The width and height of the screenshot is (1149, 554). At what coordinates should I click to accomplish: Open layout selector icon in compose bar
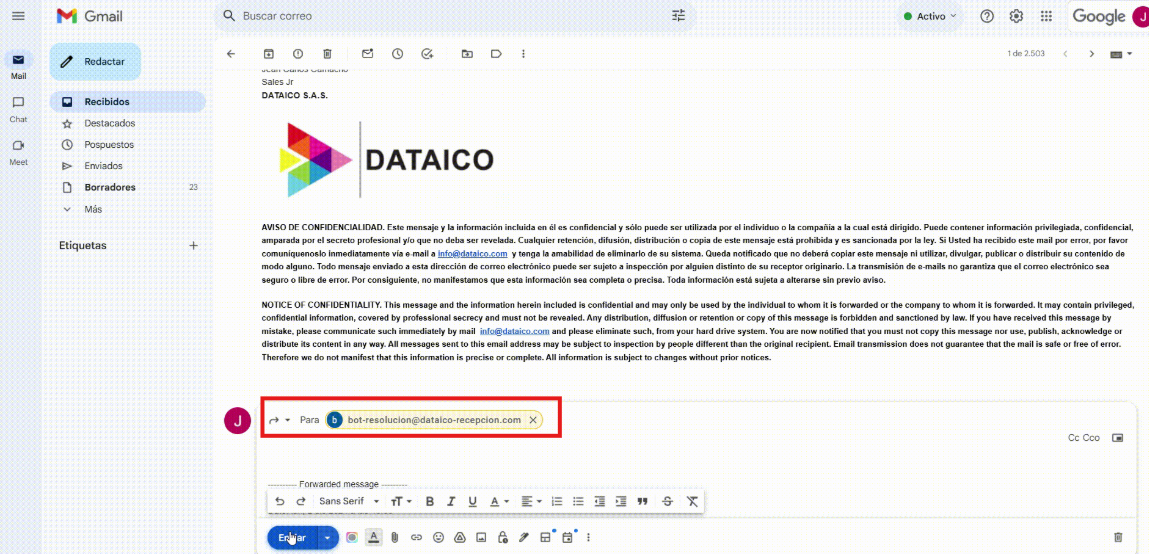(545, 537)
